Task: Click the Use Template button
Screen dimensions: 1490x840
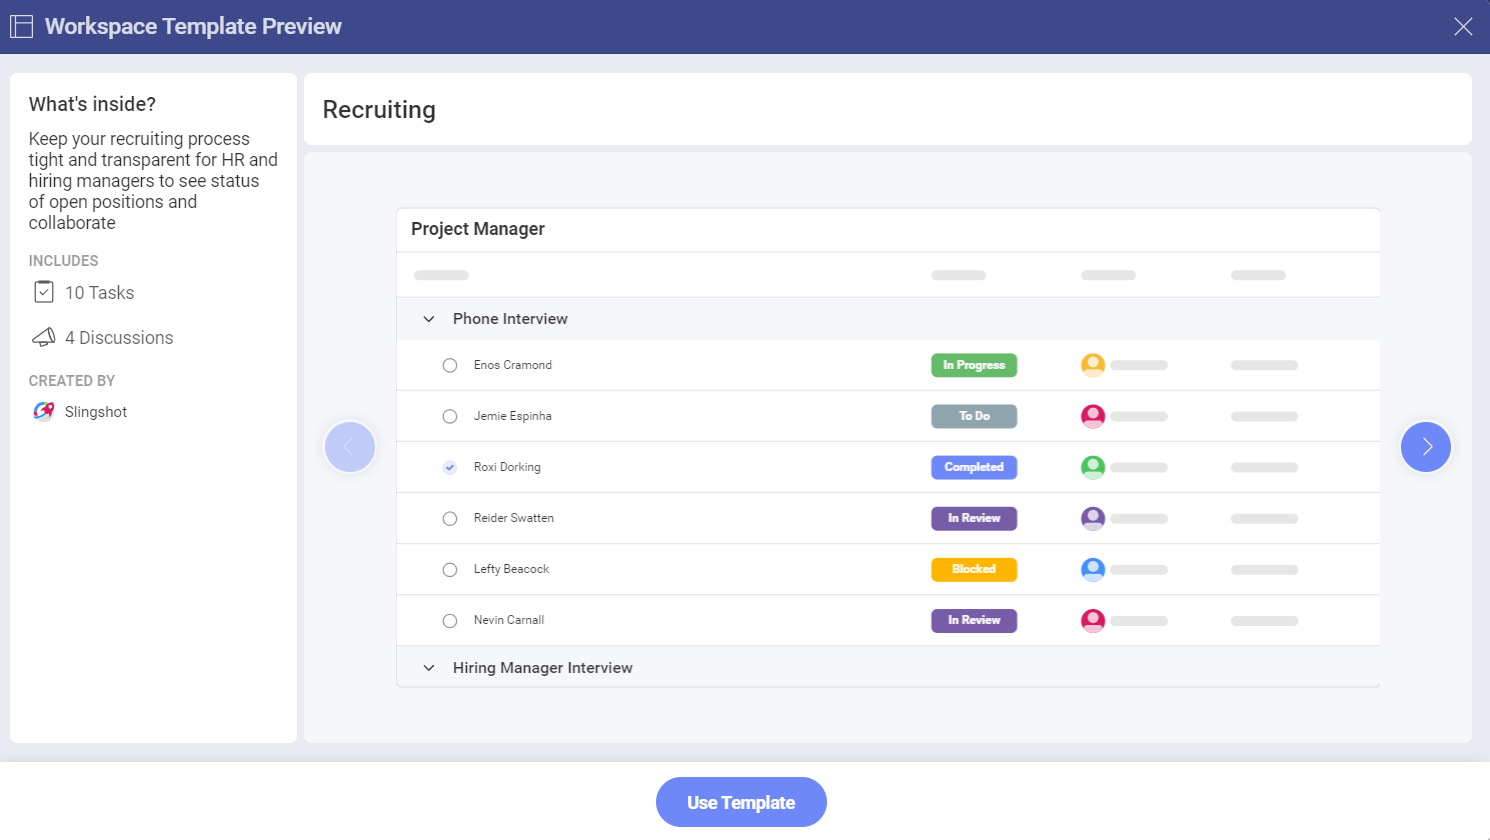Action: pos(741,802)
